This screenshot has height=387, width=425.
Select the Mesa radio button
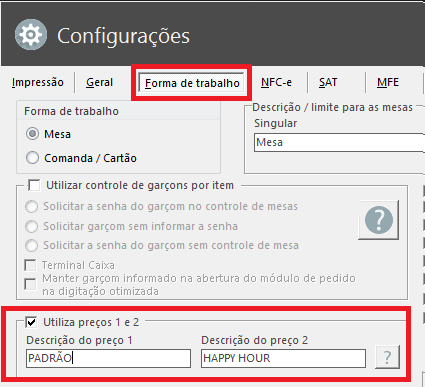click(x=32, y=134)
